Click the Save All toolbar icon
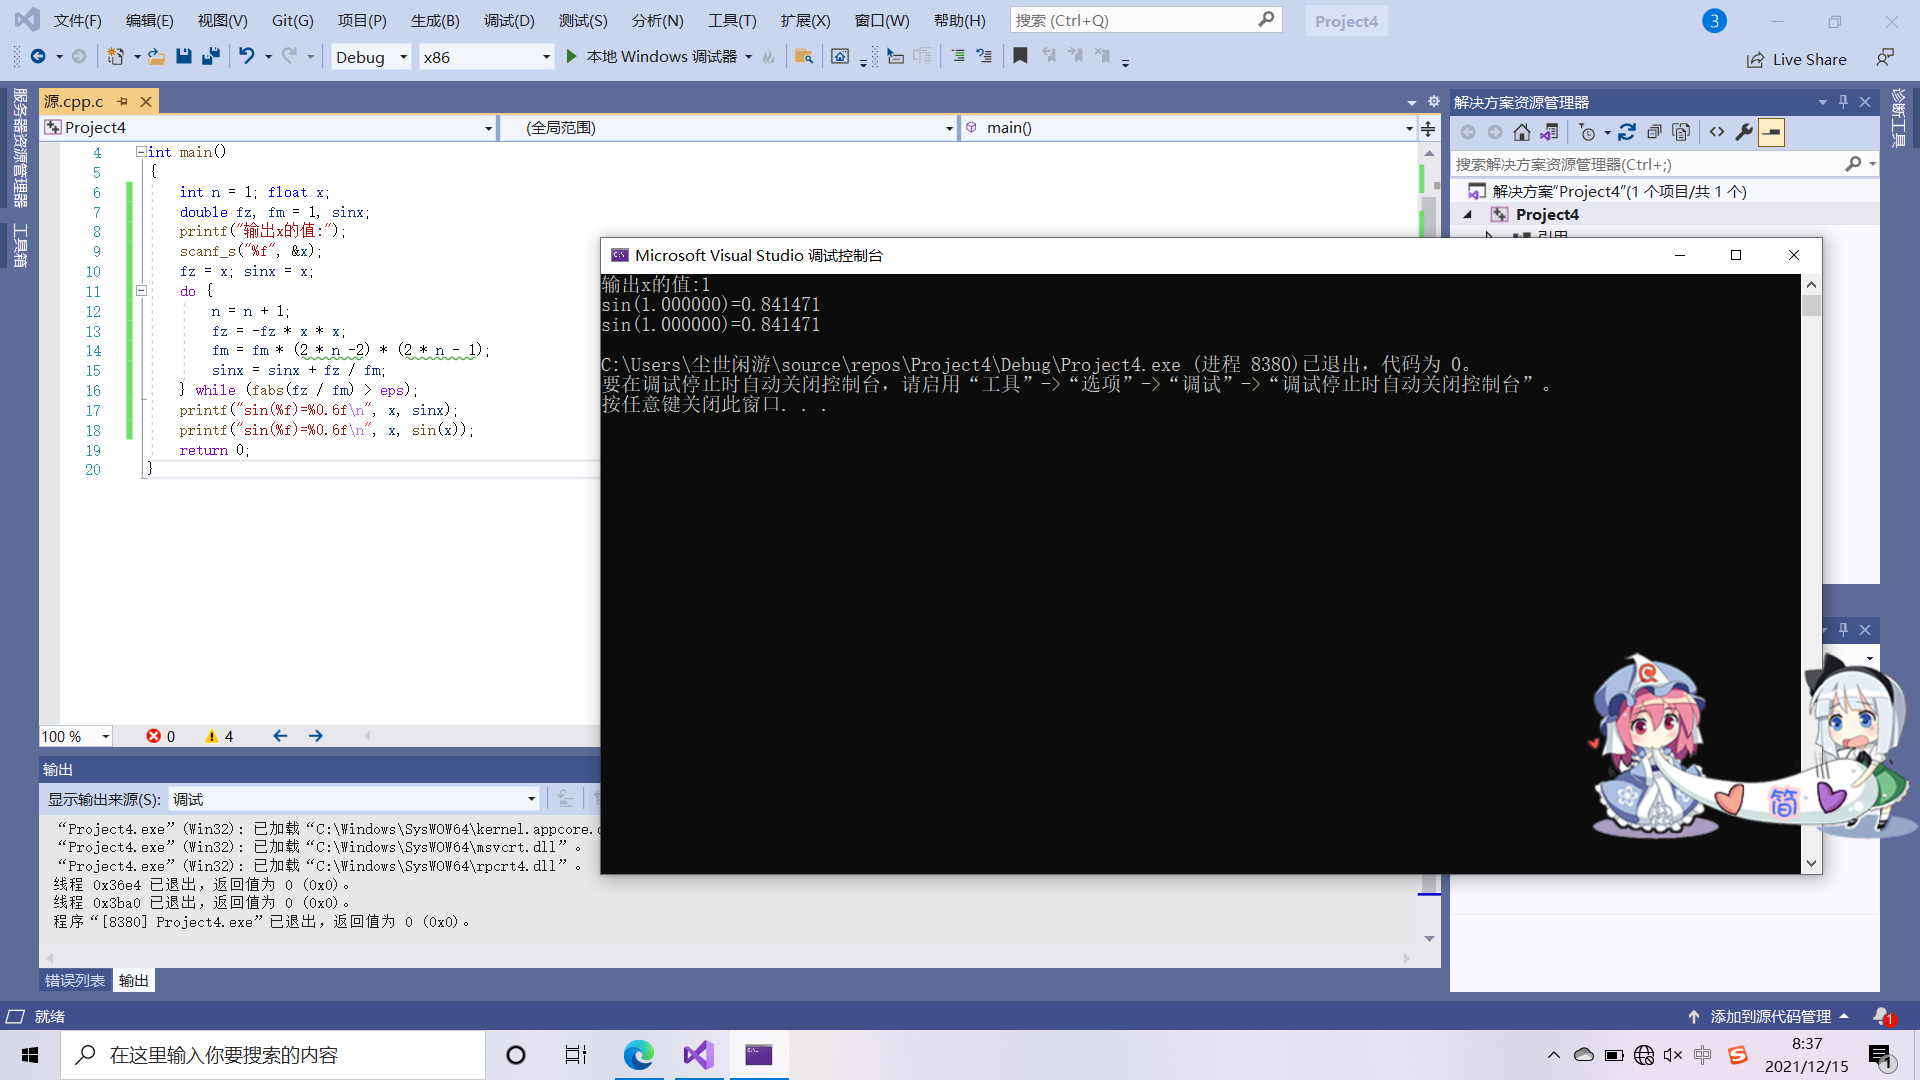The image size is (1920, 1080). 210,57
